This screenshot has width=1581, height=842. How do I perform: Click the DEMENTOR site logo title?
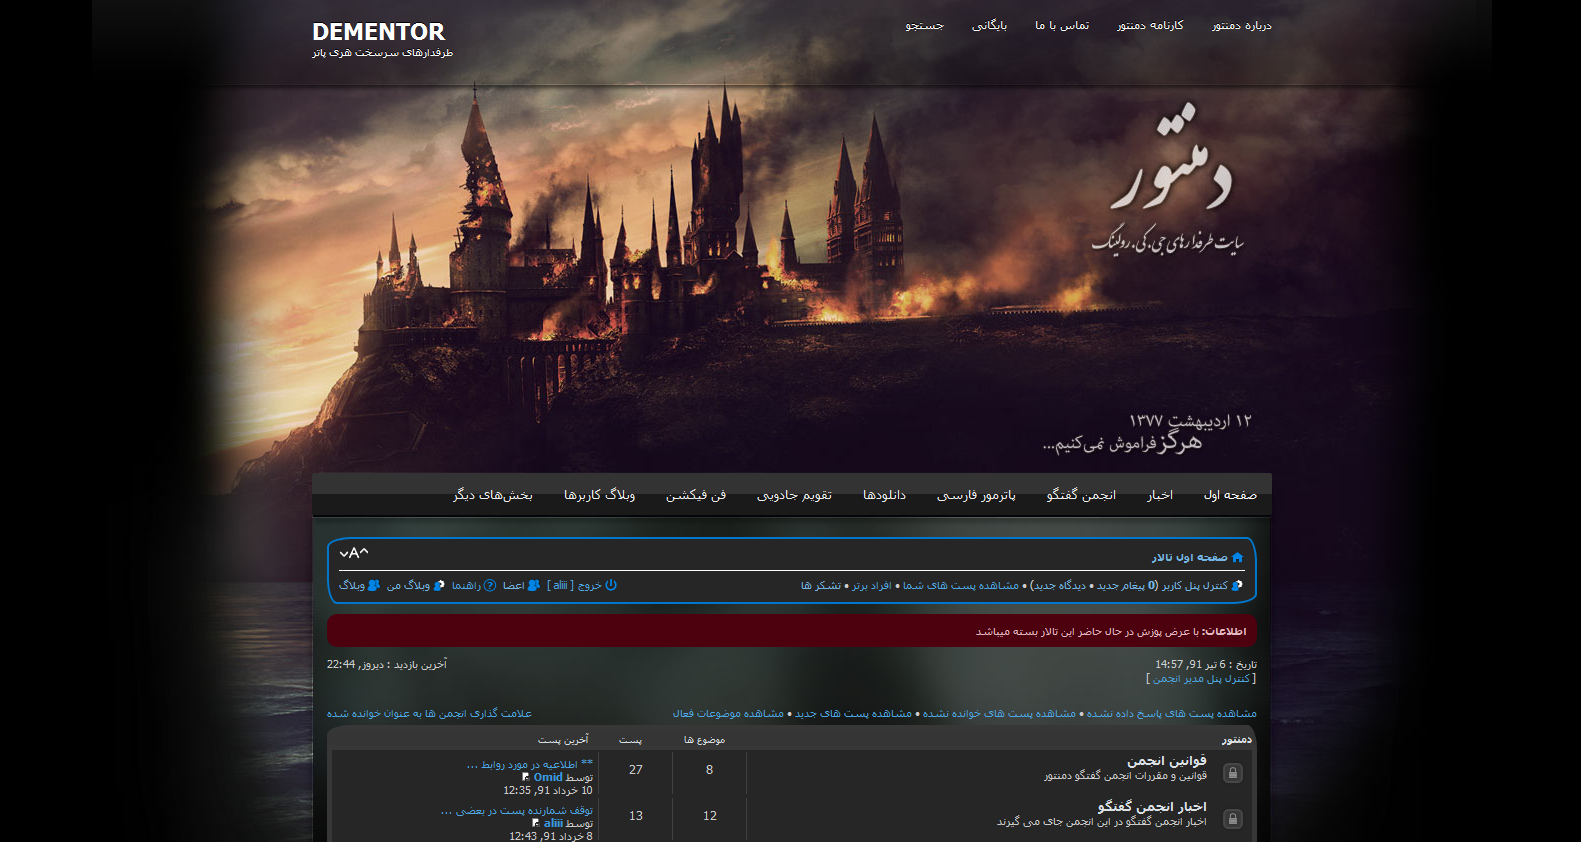coord(379,32)
